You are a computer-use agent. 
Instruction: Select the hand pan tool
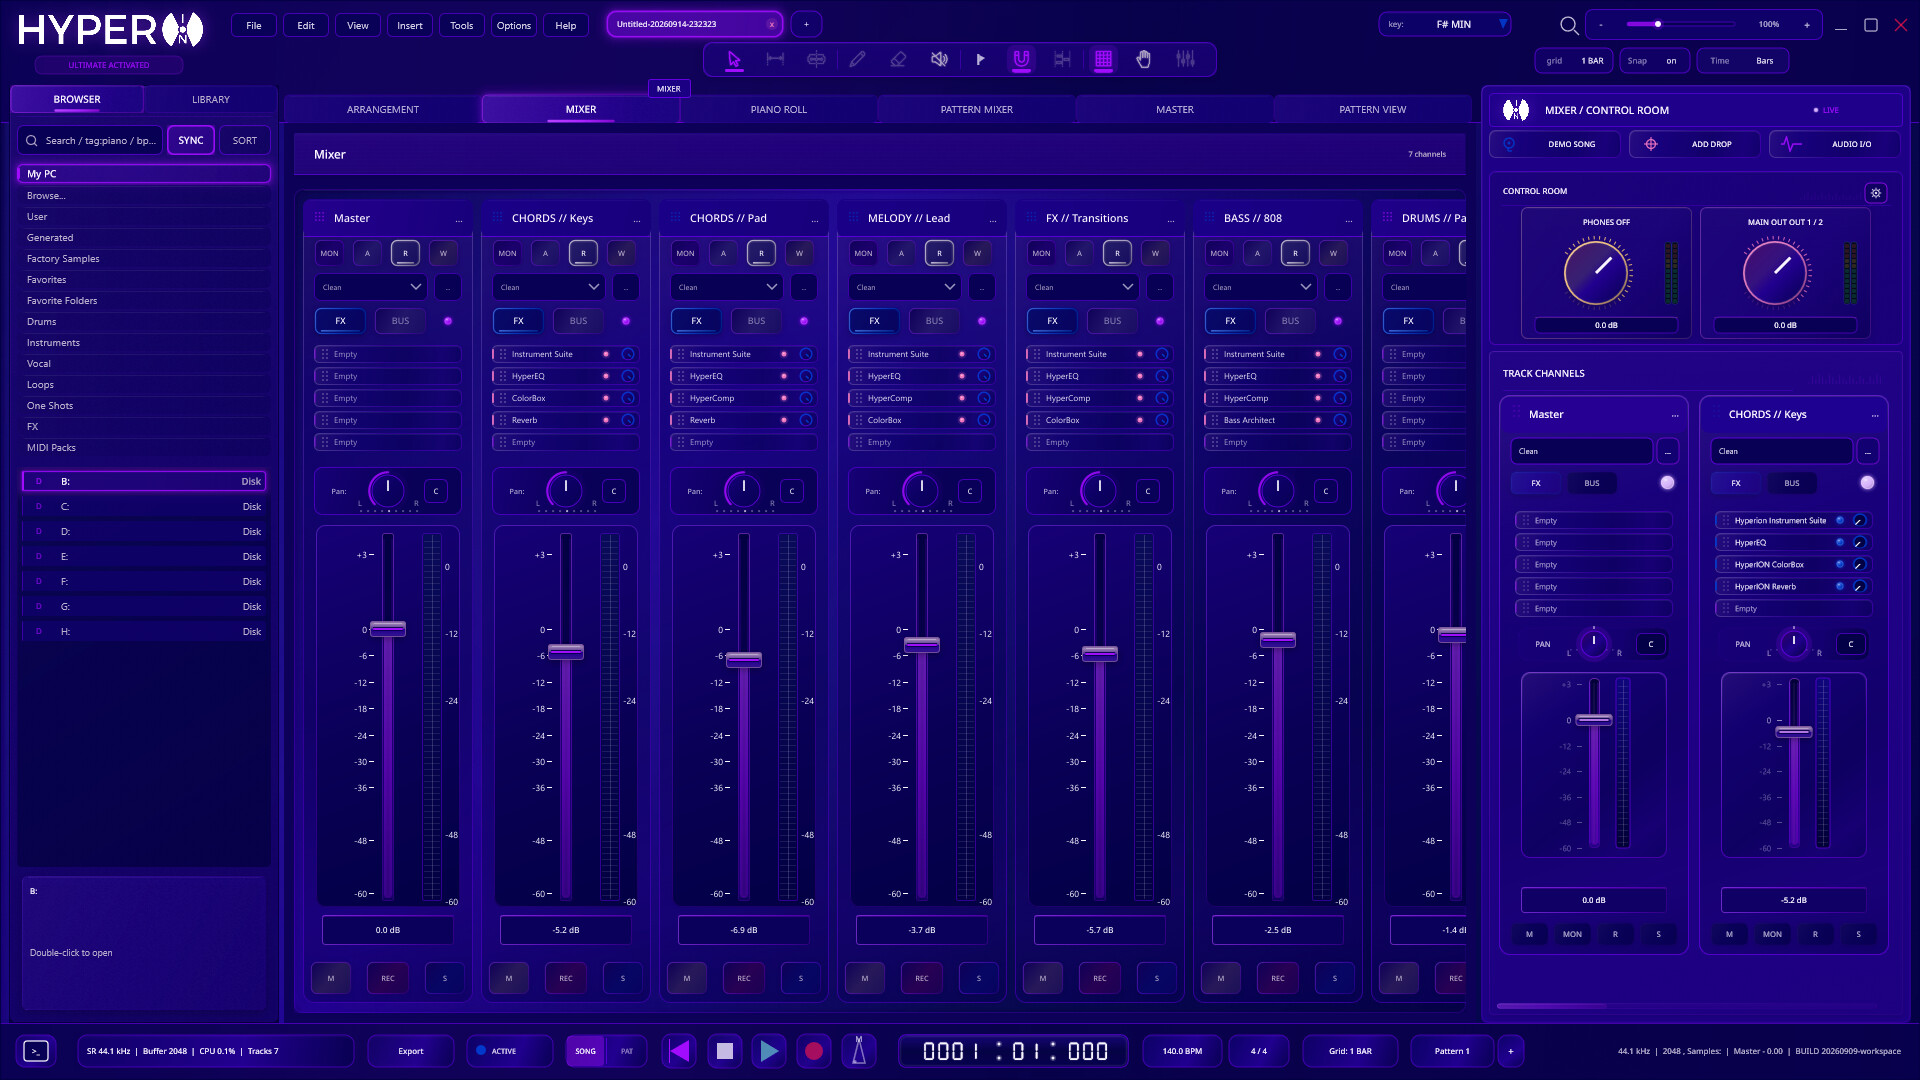coord(1144,59)
